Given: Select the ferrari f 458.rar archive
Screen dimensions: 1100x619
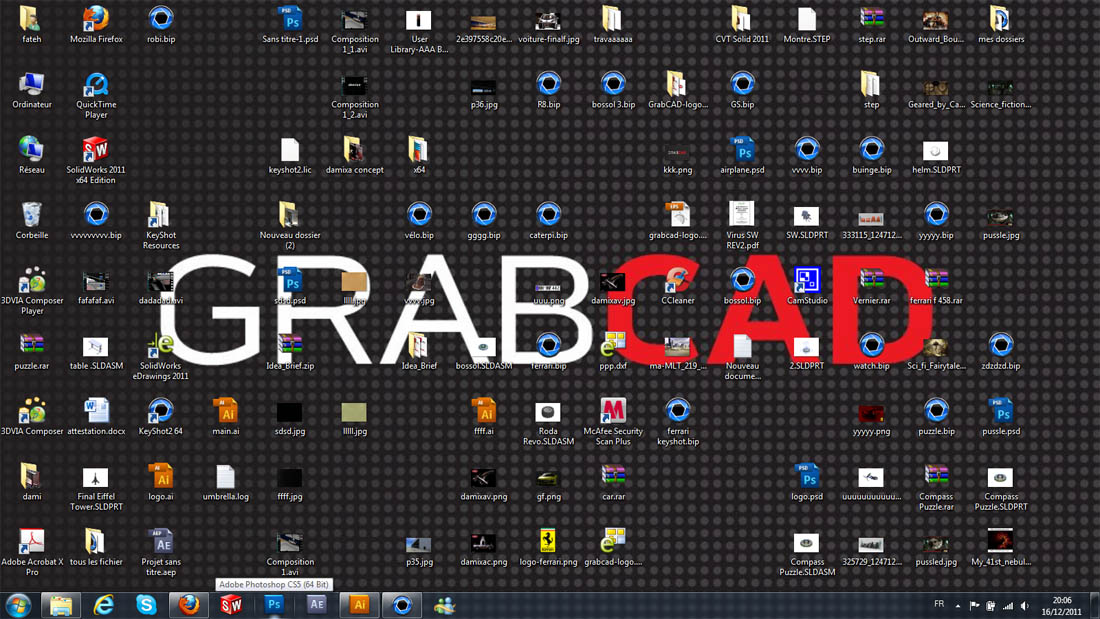Looking at the screenshot, I should [x=936, y=286].
